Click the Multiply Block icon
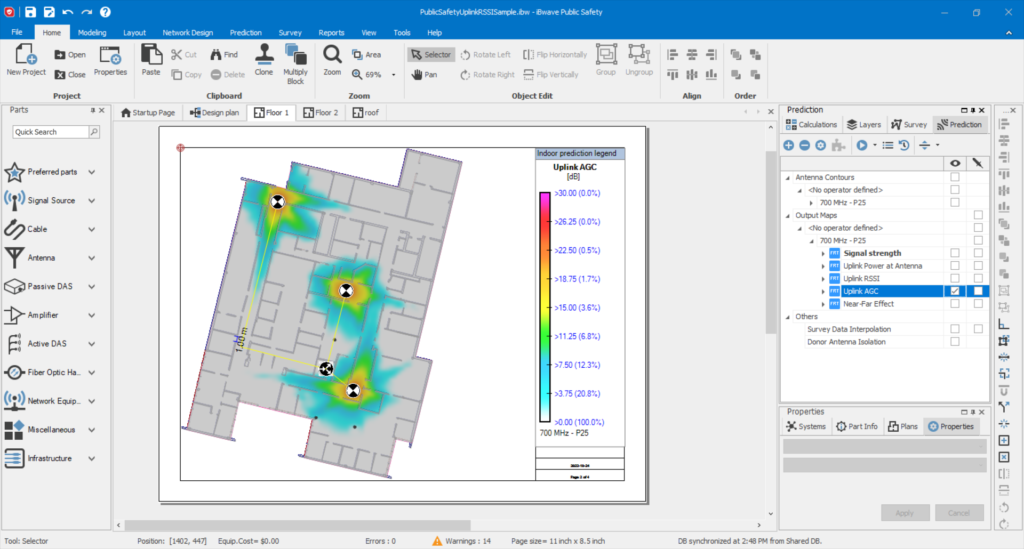1024x549 pixels. [x=295, y=55]
